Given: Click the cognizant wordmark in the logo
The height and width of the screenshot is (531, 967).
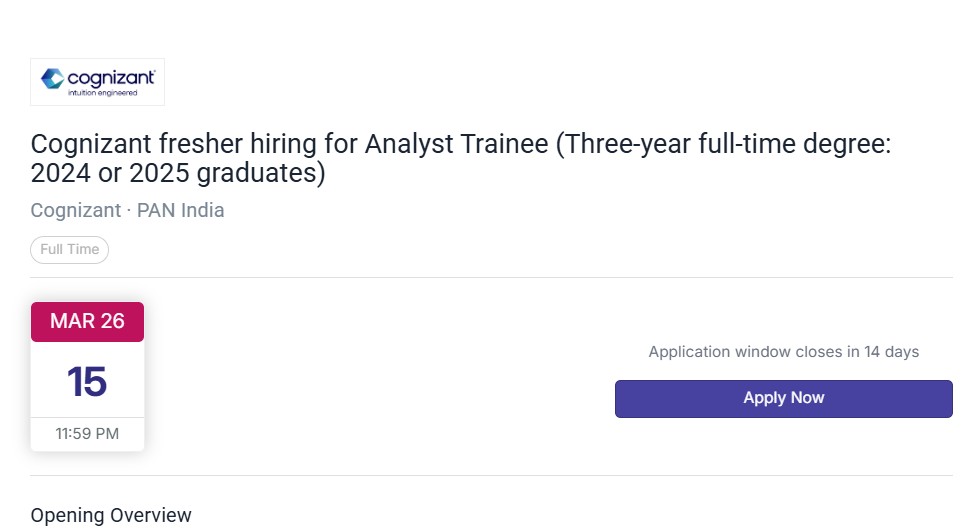Looking at the screenshot, I should (x=111, y=77).
